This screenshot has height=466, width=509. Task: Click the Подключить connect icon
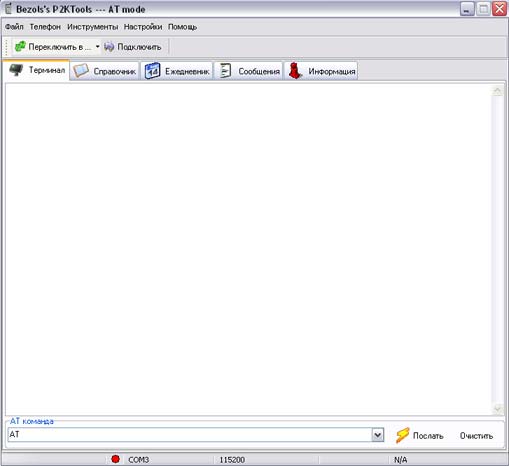pos(109,47)
